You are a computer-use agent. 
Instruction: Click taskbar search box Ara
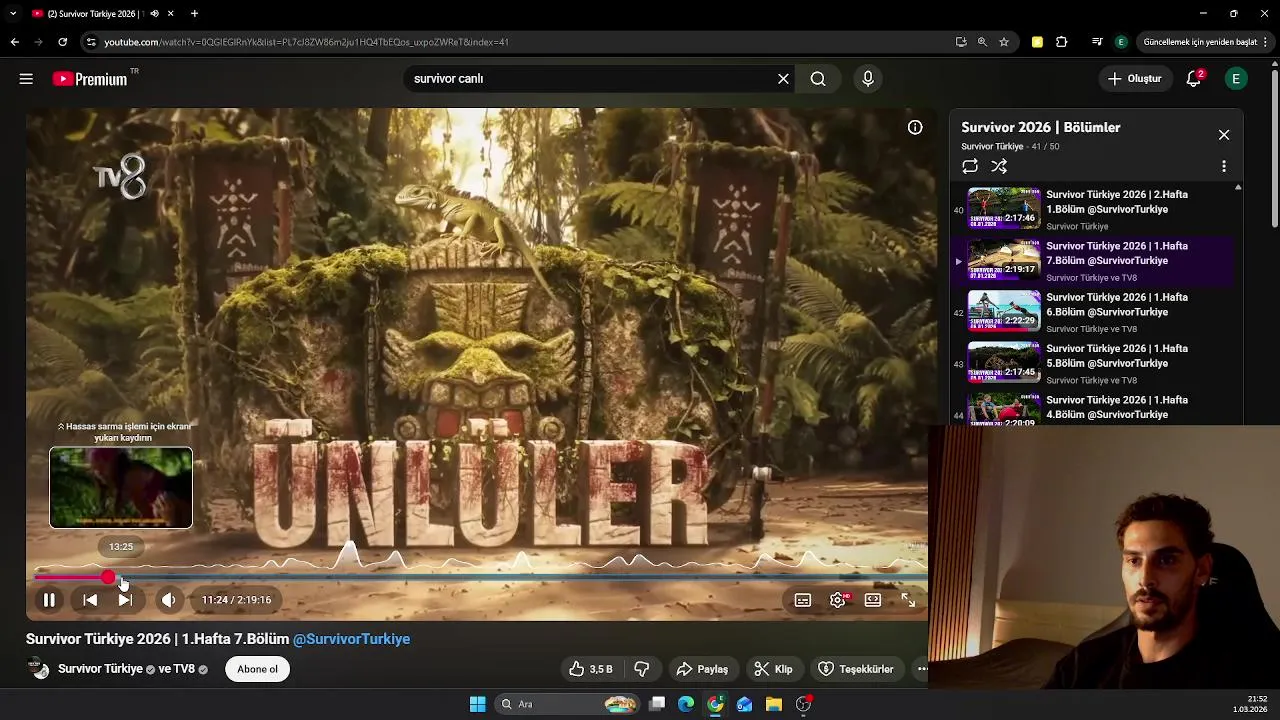(x=567, y=704)
